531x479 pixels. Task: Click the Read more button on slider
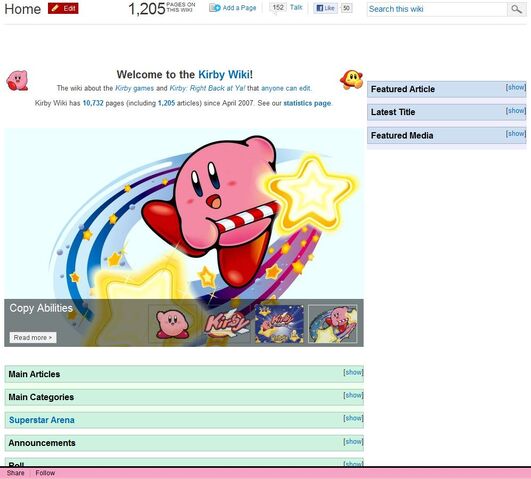33,337
